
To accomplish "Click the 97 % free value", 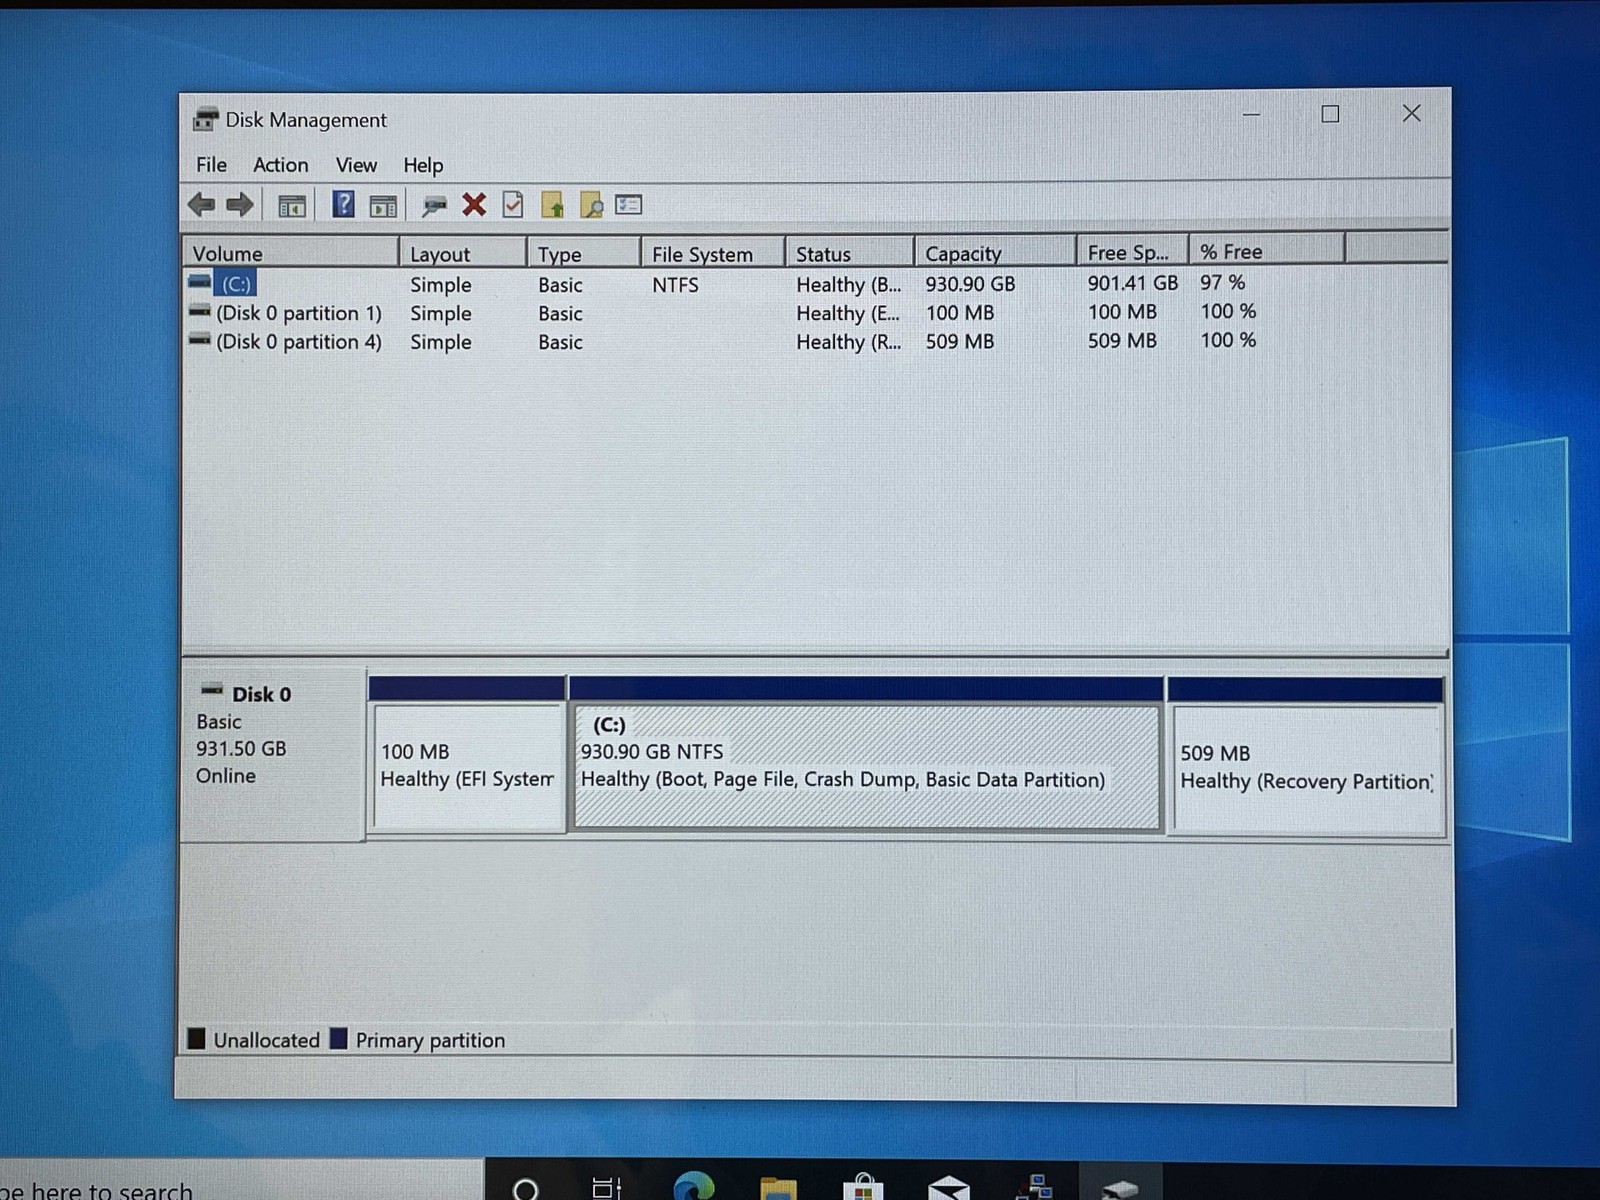I will [x=1222, y=282].
